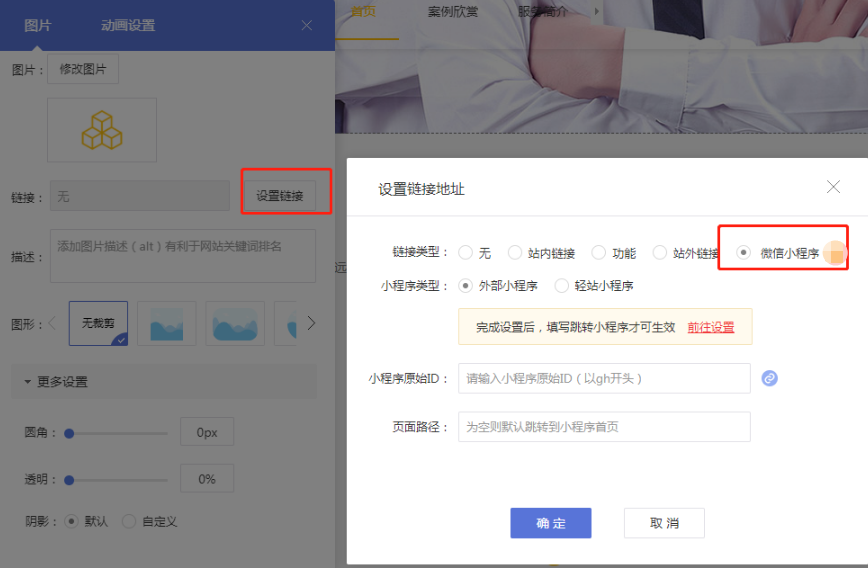The height and width of the screenshot is (568, 868).
Task: Click the 小程序原始ID input field
Action: point(604,379)
